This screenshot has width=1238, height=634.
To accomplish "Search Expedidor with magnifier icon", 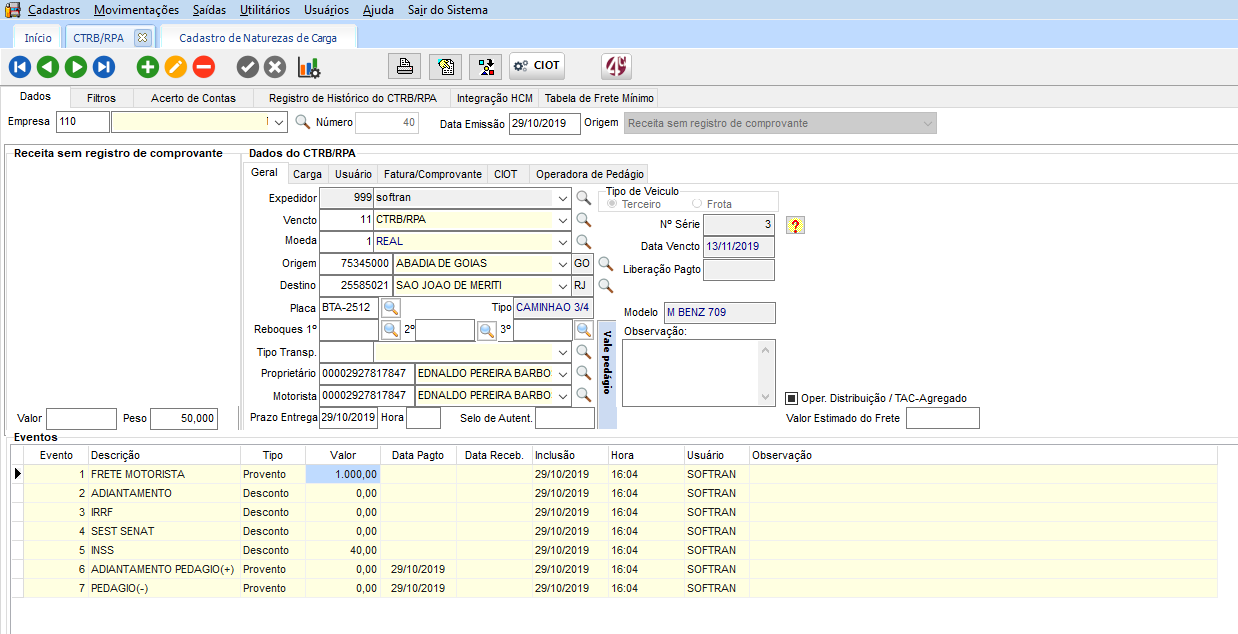I will (583, 198).
